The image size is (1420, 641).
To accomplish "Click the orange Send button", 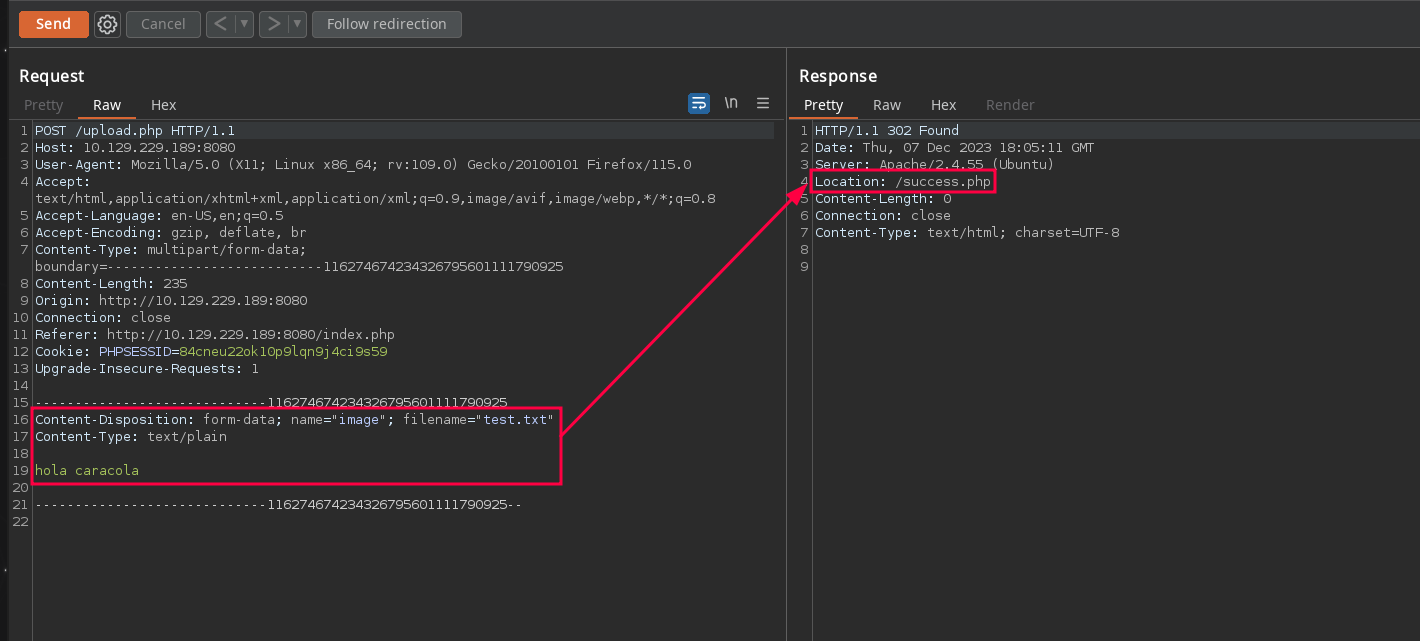I will [53, 24].
